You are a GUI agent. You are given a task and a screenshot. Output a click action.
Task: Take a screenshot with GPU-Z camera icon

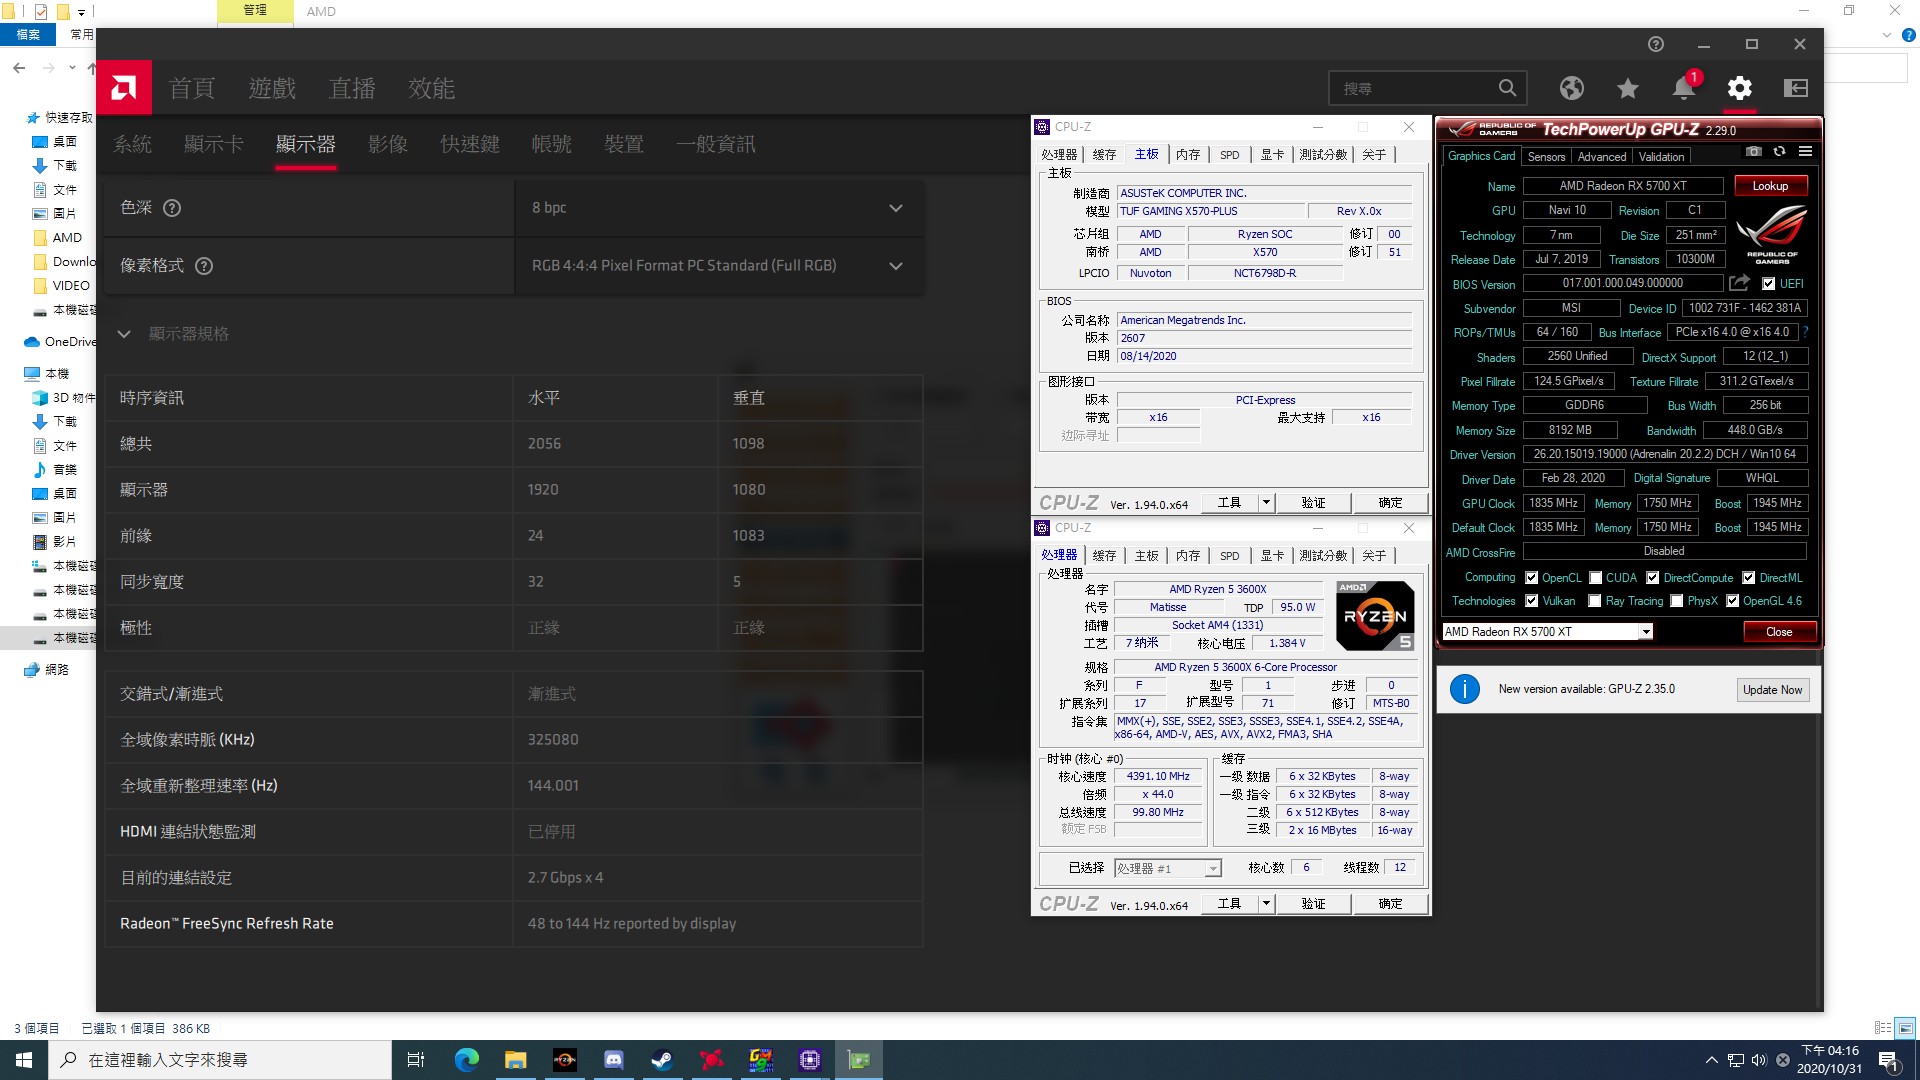[x=1754, y=151]
